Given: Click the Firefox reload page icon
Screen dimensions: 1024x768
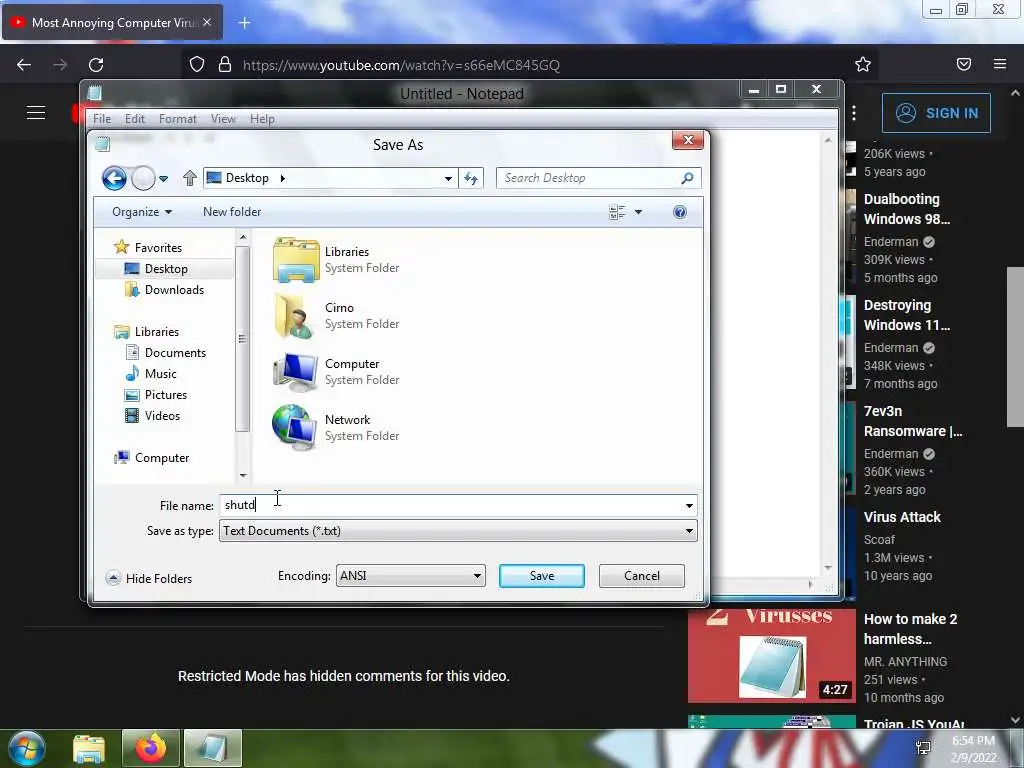Looking at the screenshot, I should point(96,65).
